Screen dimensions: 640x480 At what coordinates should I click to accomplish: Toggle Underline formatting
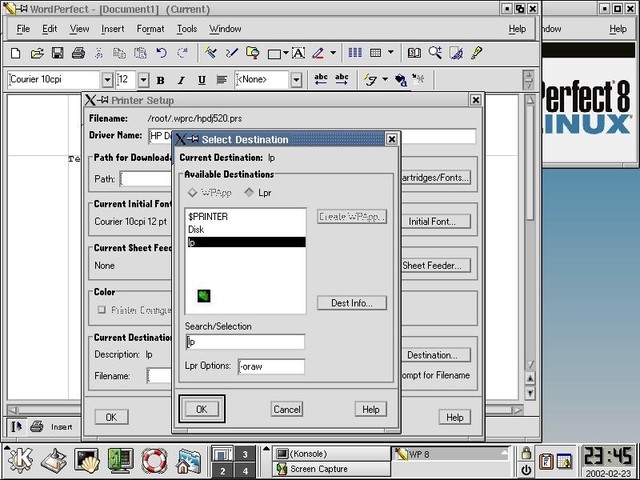coord(202,80)
